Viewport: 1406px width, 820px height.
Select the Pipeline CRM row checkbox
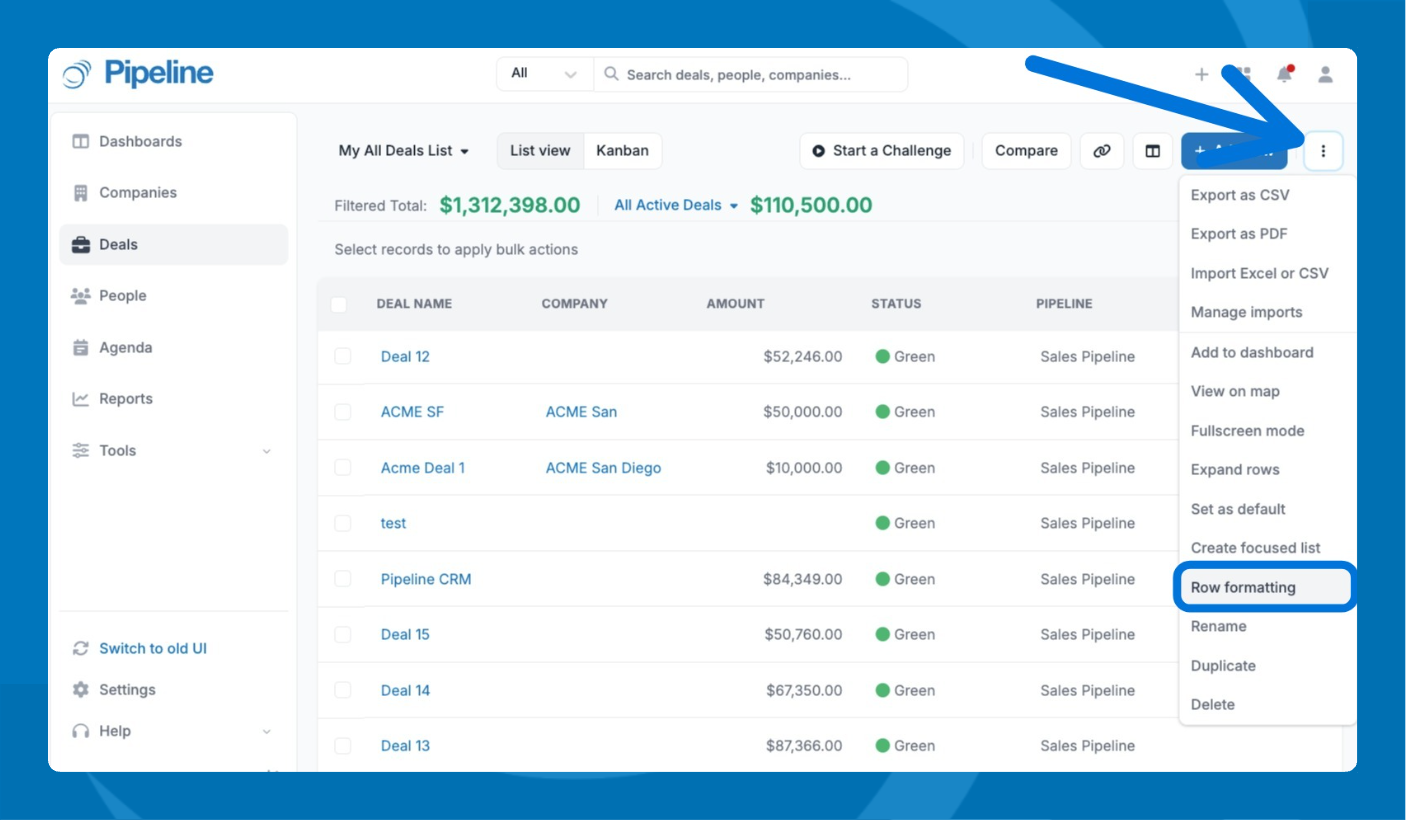pos(343,579)
